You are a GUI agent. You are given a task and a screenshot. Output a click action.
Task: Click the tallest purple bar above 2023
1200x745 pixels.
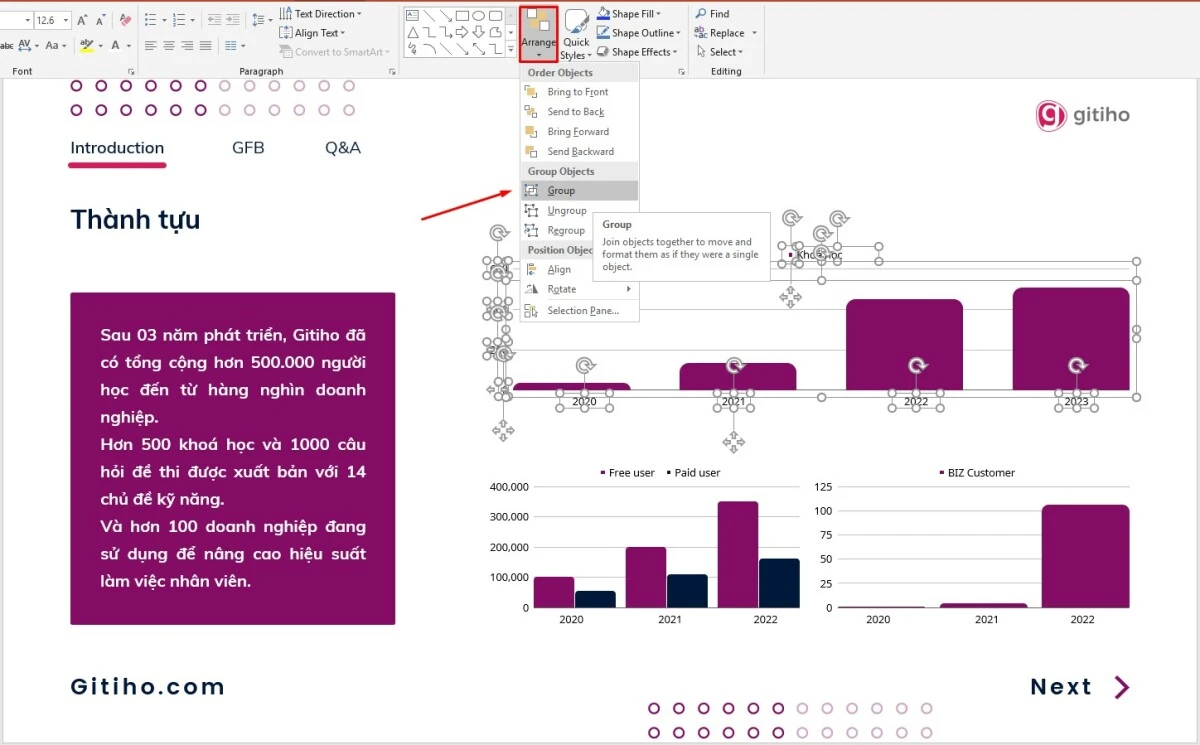pyautogui.click(x=1071, y=339)
